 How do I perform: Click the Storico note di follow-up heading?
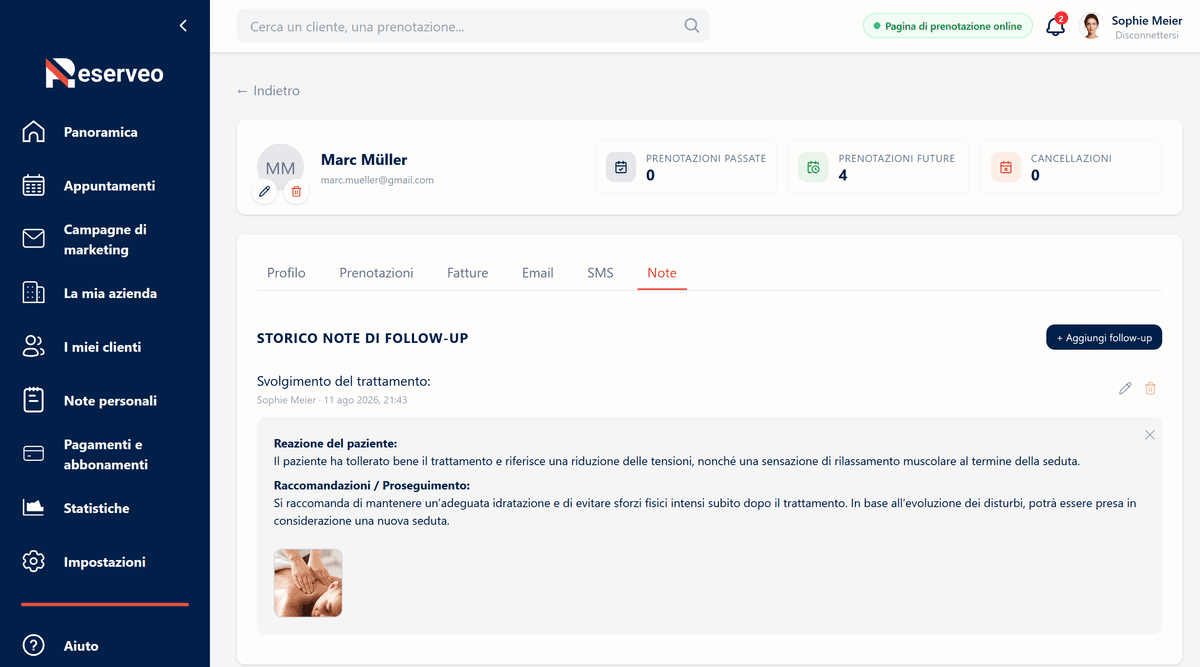click(363, 338)
